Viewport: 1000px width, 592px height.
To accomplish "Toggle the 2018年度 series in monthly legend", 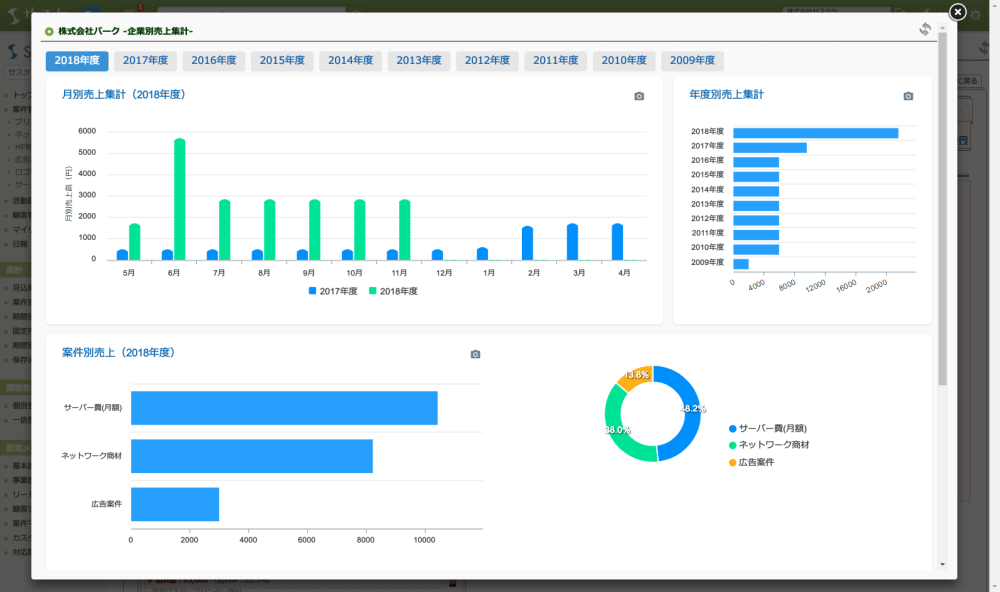I will tap(393, 291).
